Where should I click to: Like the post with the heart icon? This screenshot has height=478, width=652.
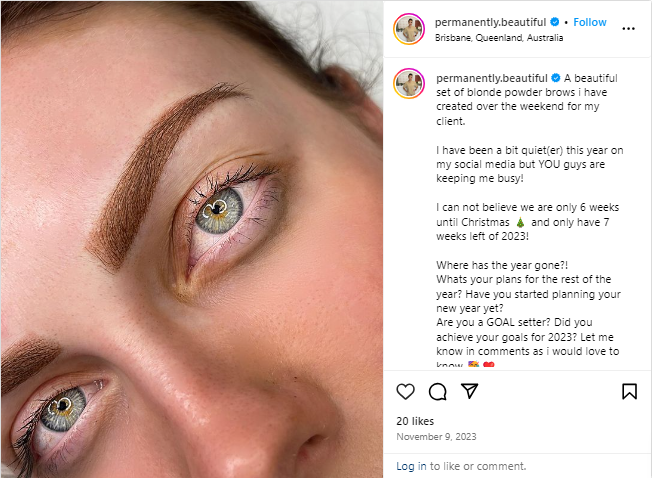click(x=406, y=391)
